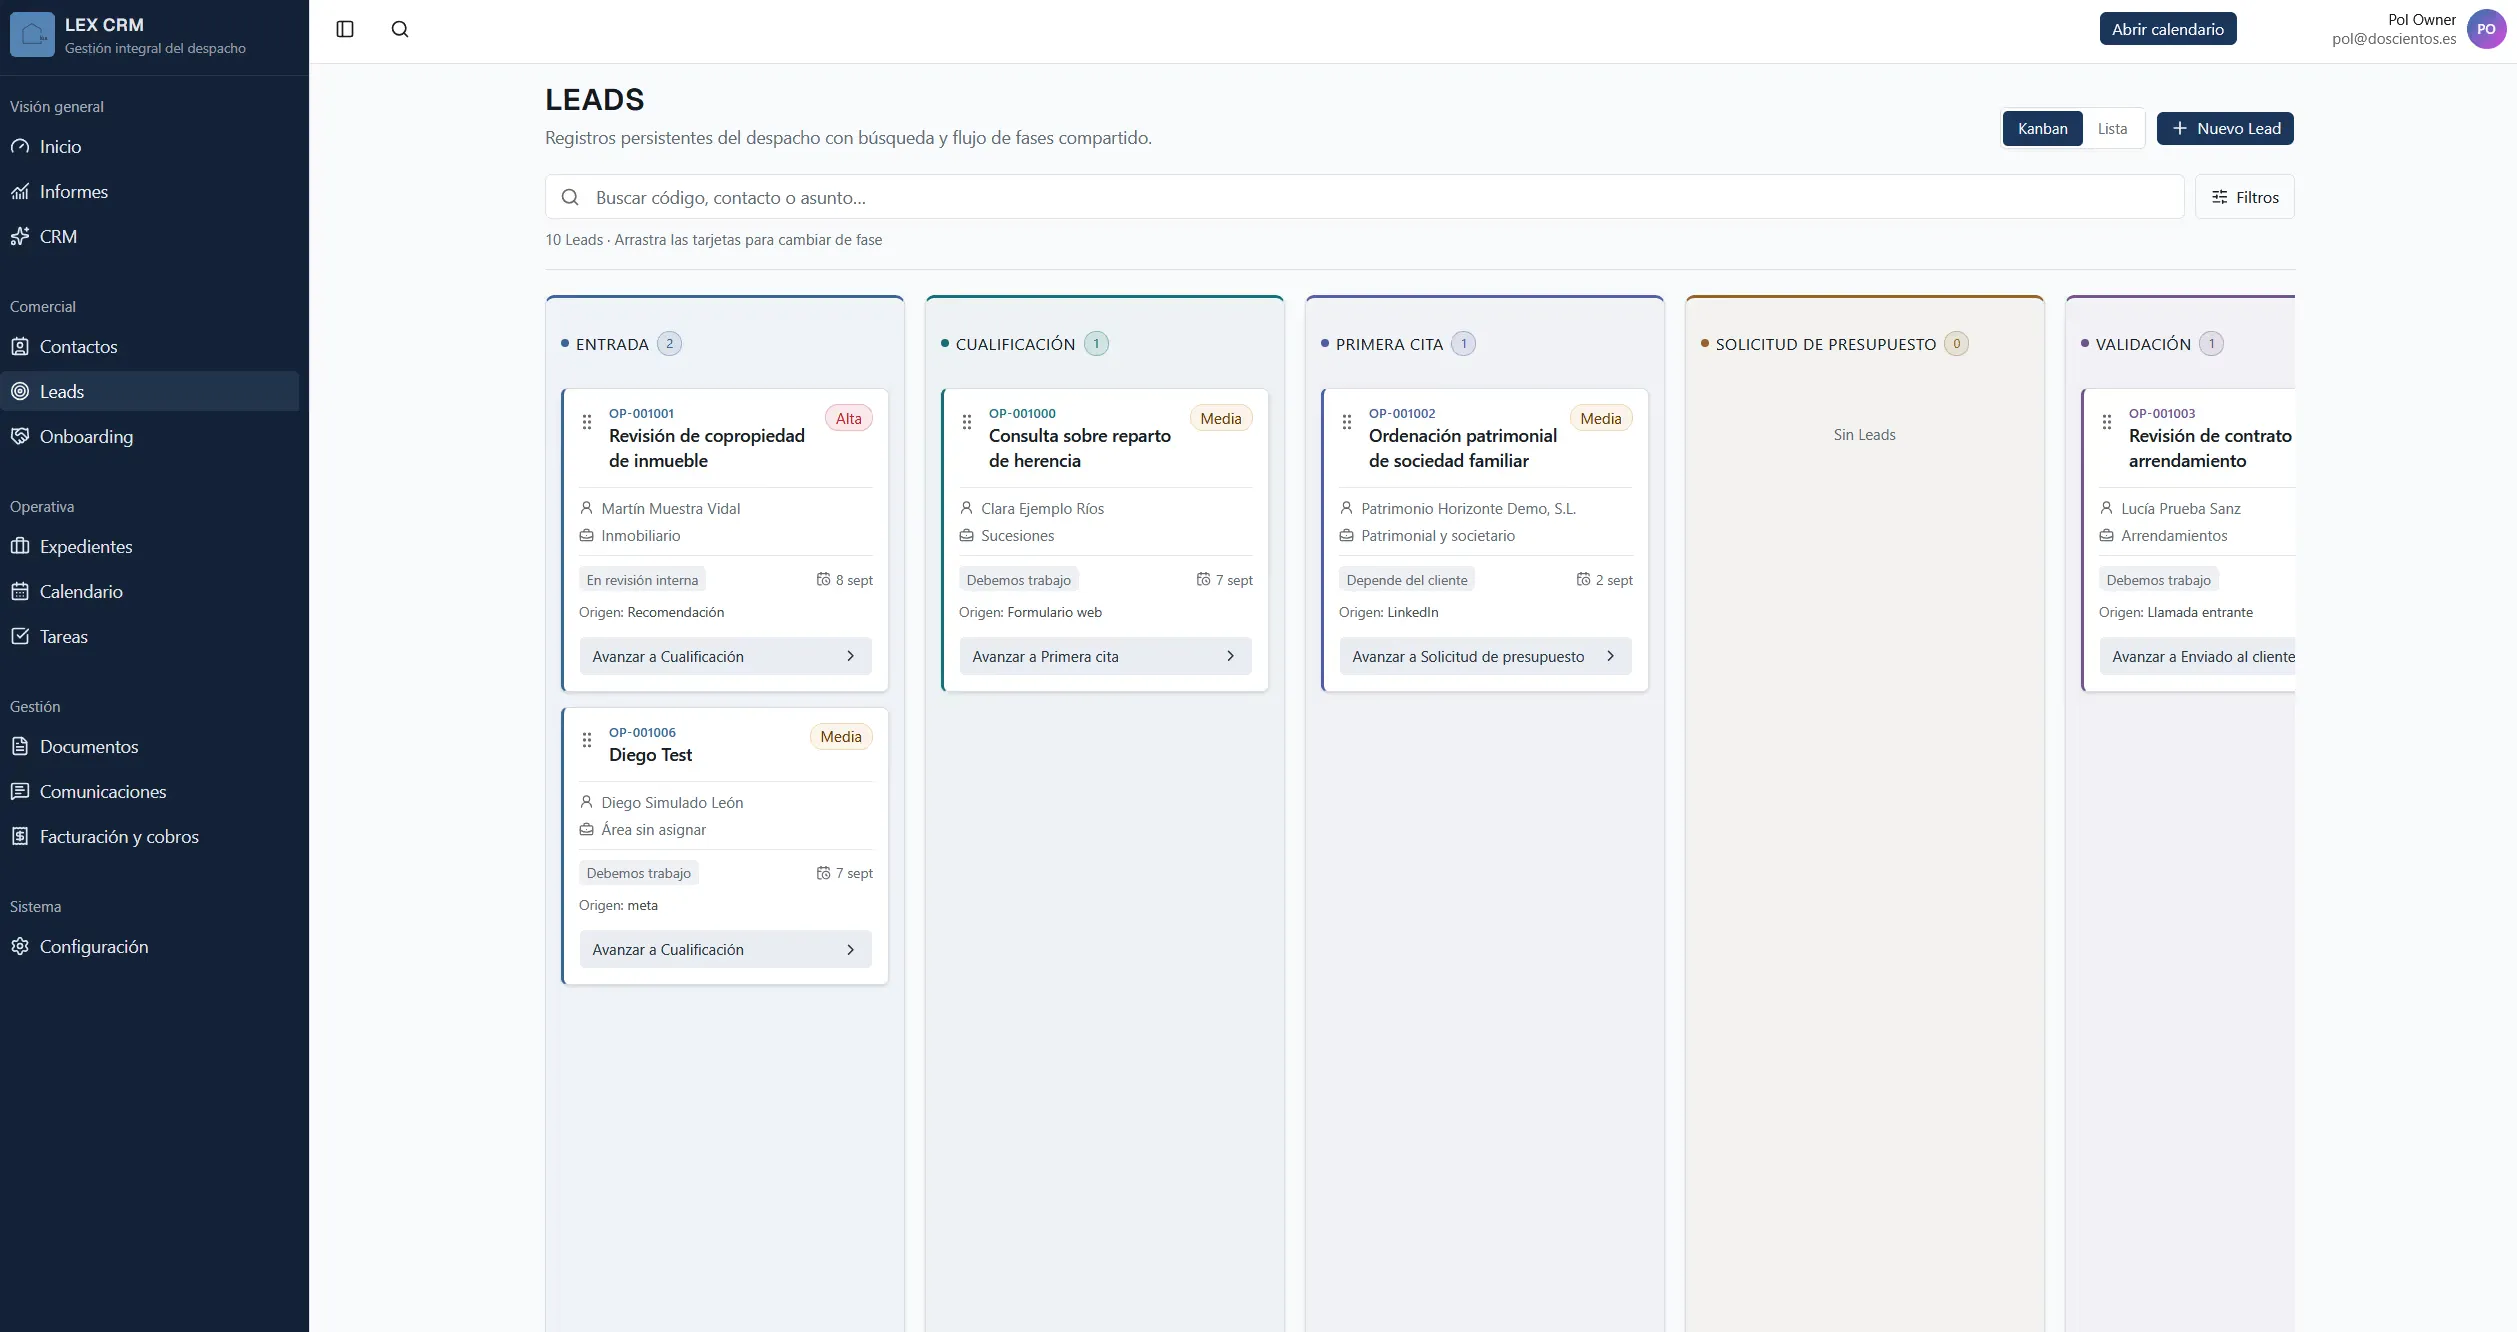2517x1332 pixels.
Task: Switch to Lista view
Action: click(2112, 128)
